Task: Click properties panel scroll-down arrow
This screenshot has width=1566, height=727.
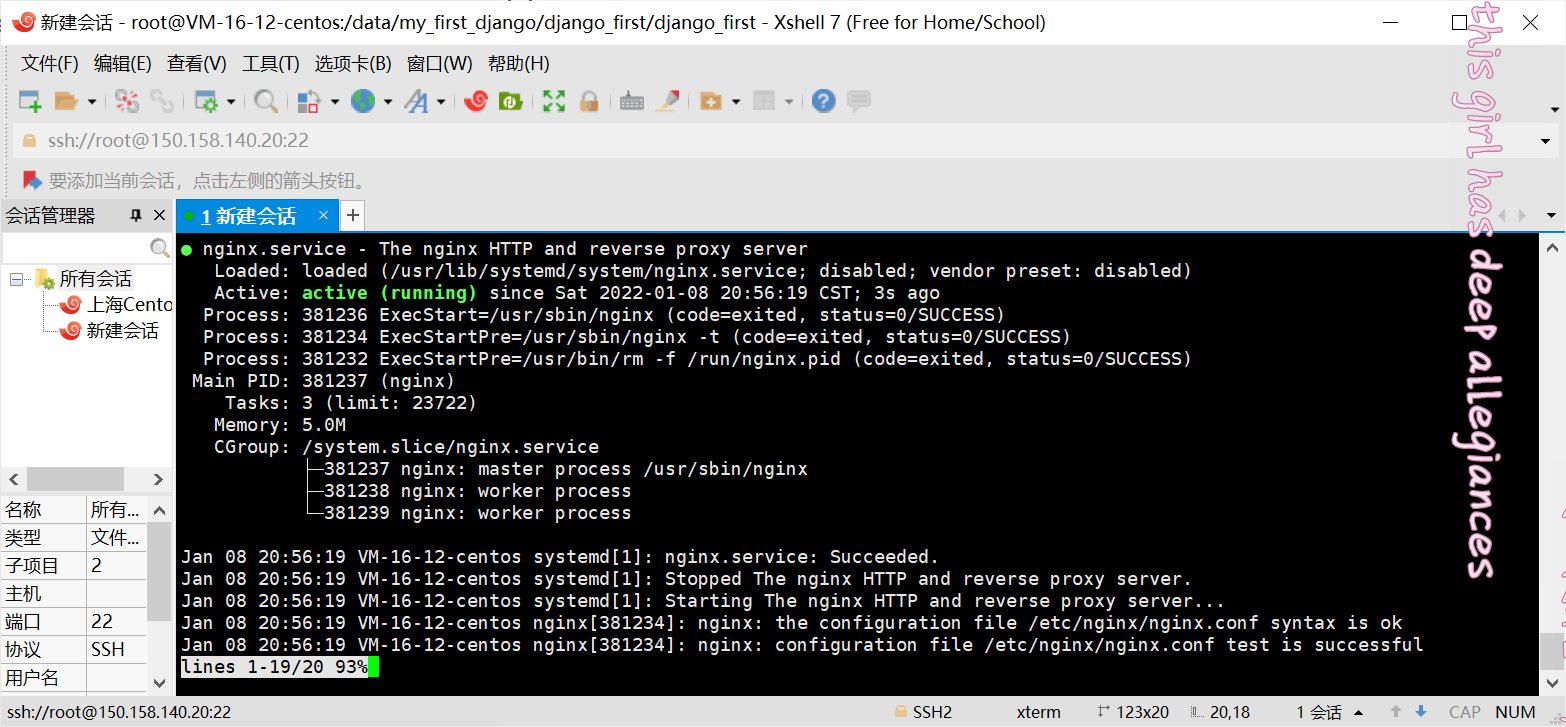Action: pos(159,683)
